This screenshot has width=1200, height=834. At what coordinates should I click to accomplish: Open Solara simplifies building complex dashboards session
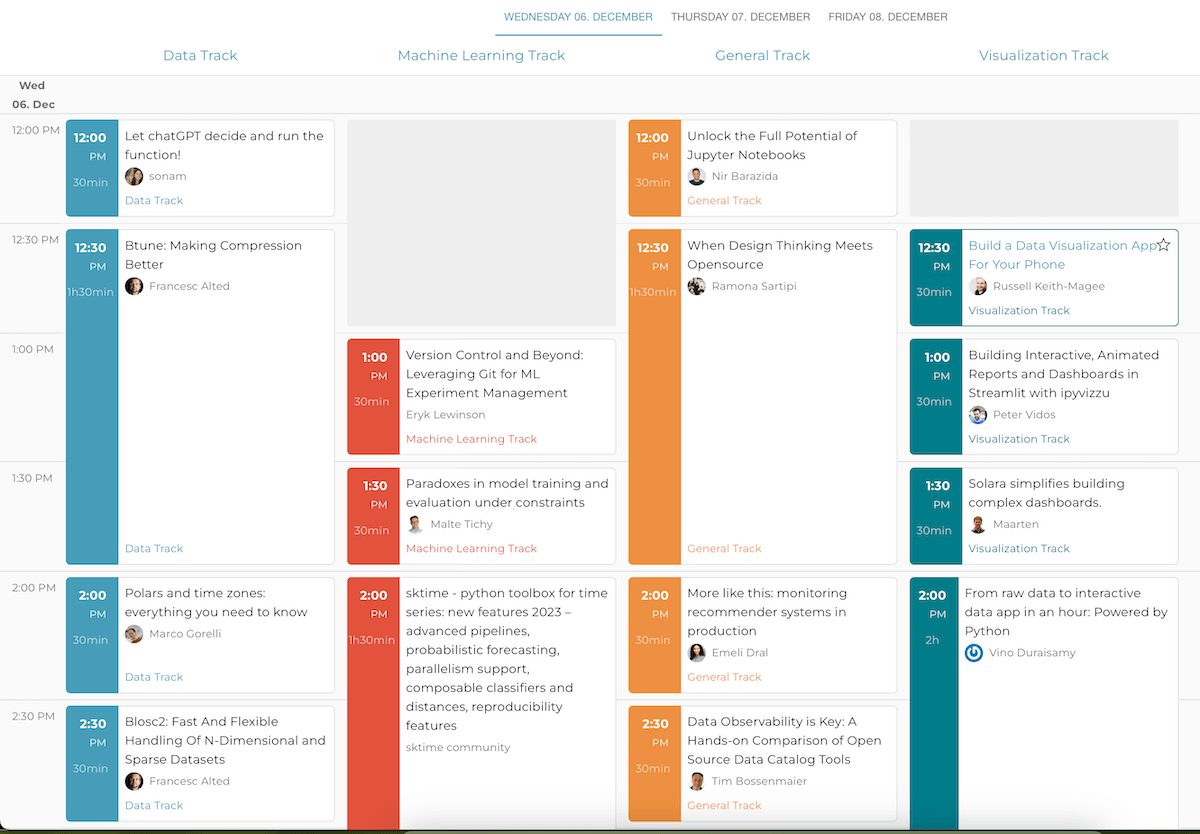[x=1046, y=493]
